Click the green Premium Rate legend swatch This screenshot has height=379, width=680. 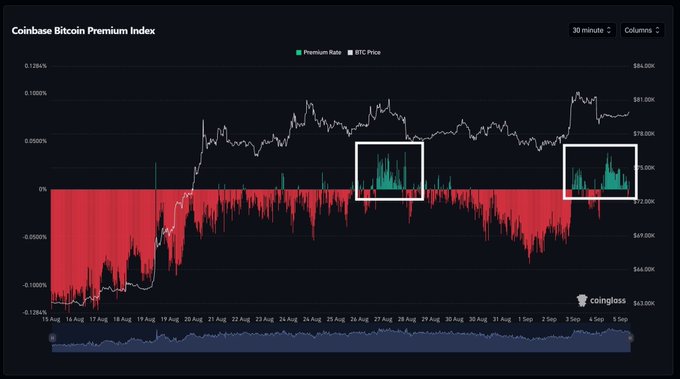click(298, 52)
